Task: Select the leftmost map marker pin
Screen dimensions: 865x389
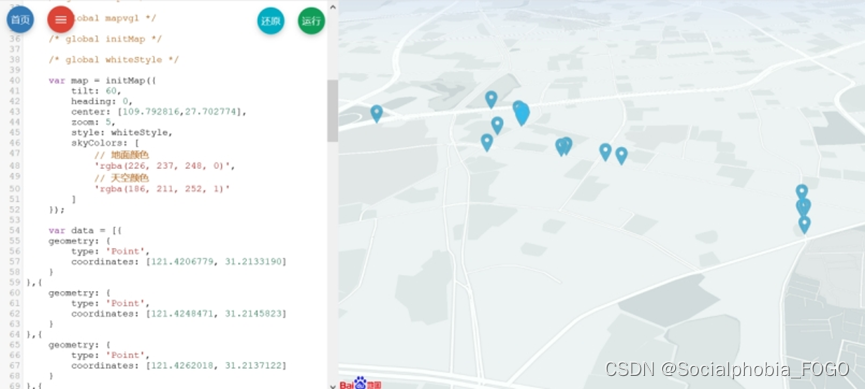Action: point(376,114)
